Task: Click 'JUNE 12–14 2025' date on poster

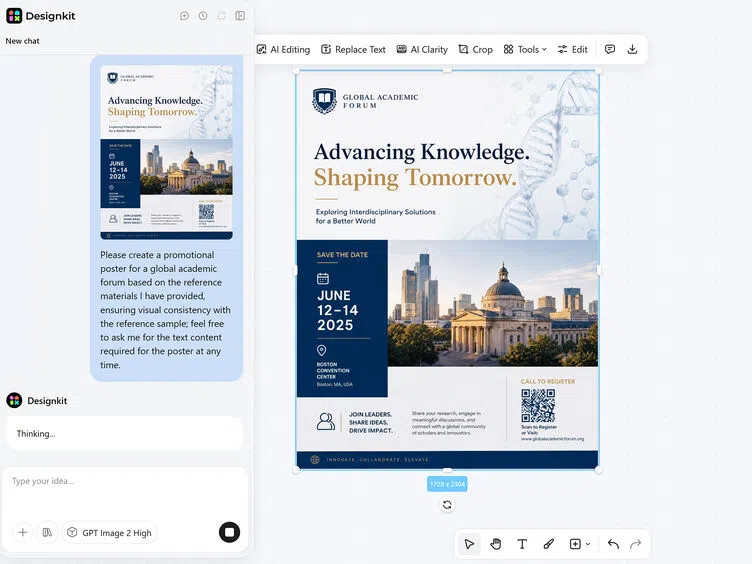Action: pyautogui.click(x=338, y=310)
